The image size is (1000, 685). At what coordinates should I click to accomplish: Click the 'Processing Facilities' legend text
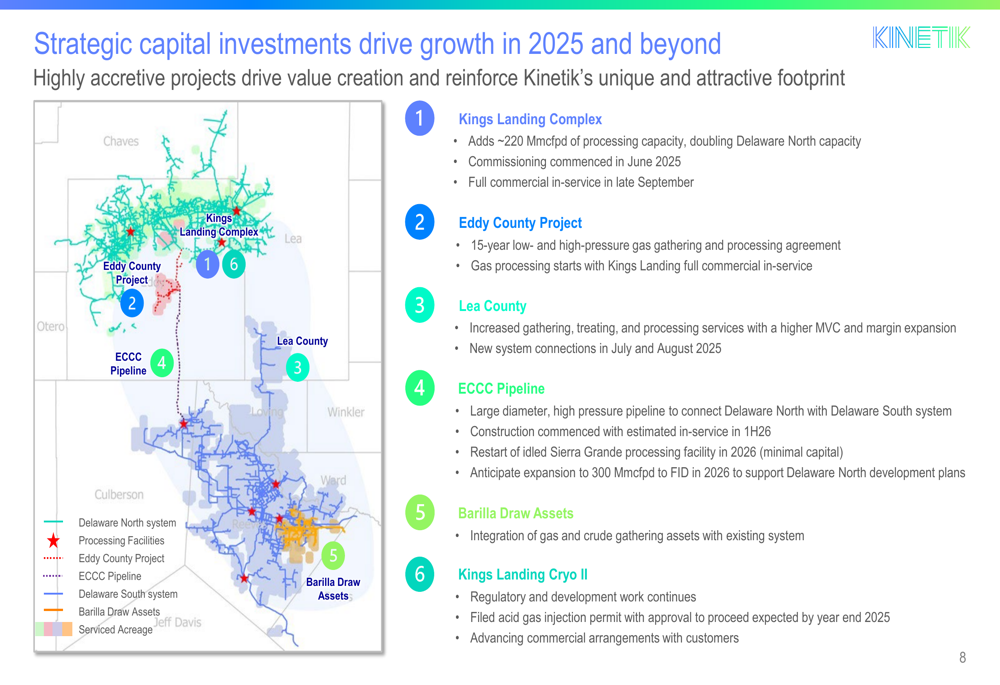click(x=121, y=540)
